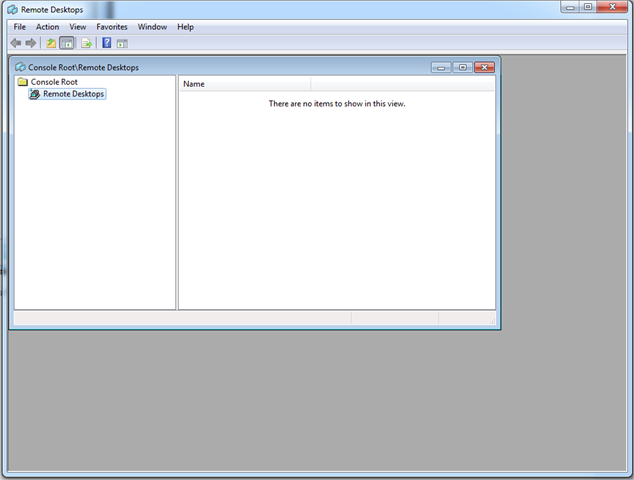Open Help via blue question mark icon
Screen dimensions: 634x480
107,43
